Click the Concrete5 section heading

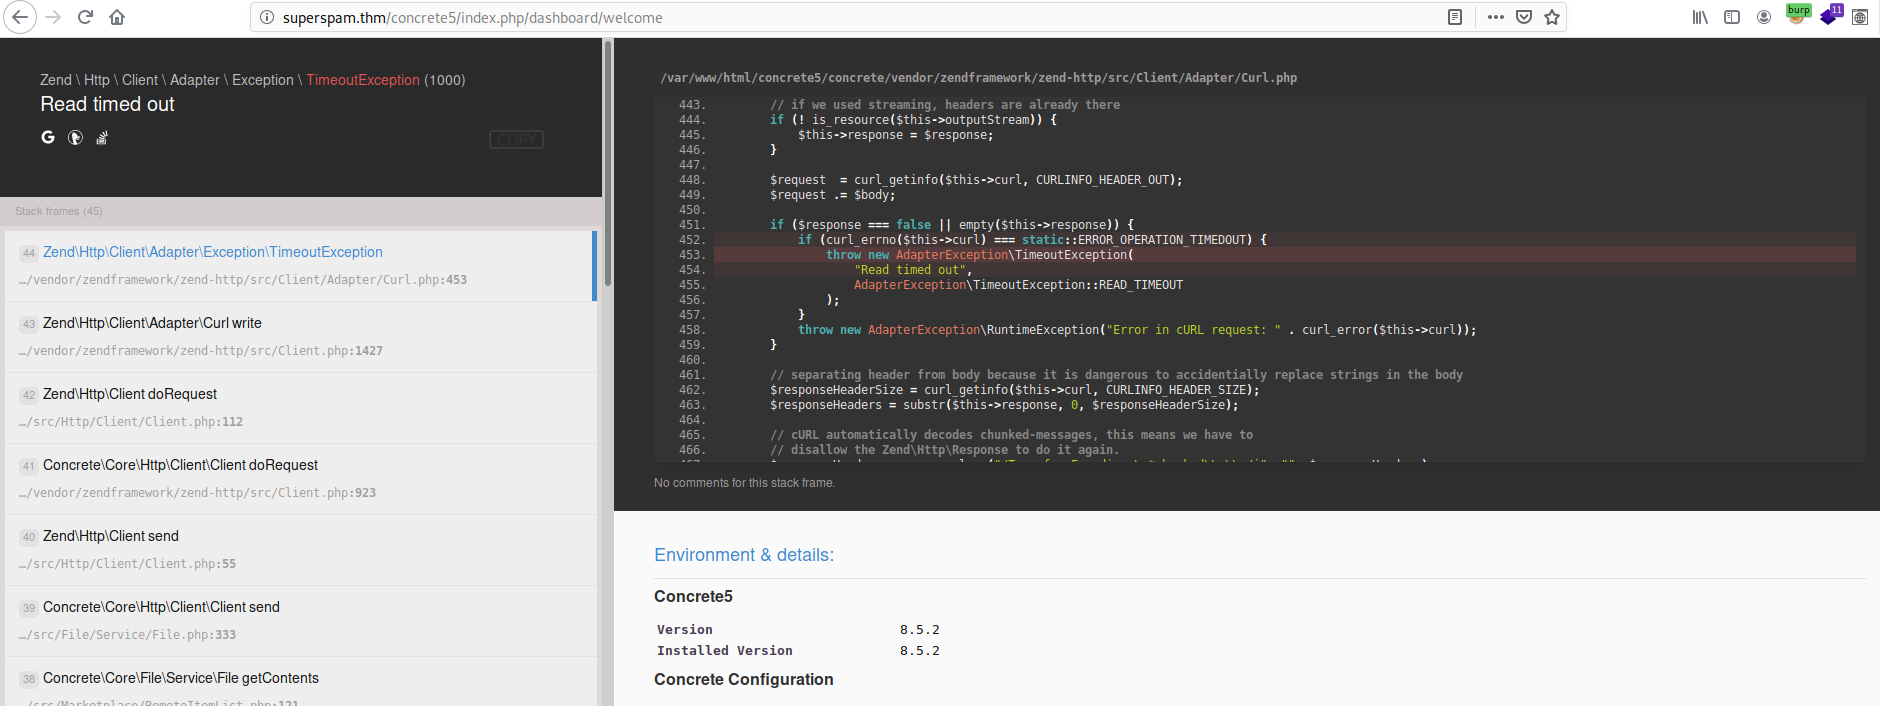point(693,596)
